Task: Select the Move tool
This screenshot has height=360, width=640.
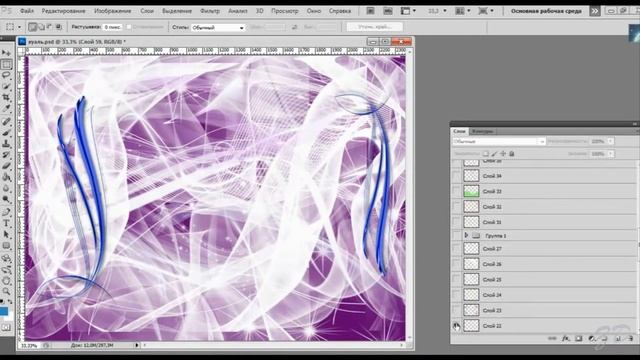Action: (6, 53)
